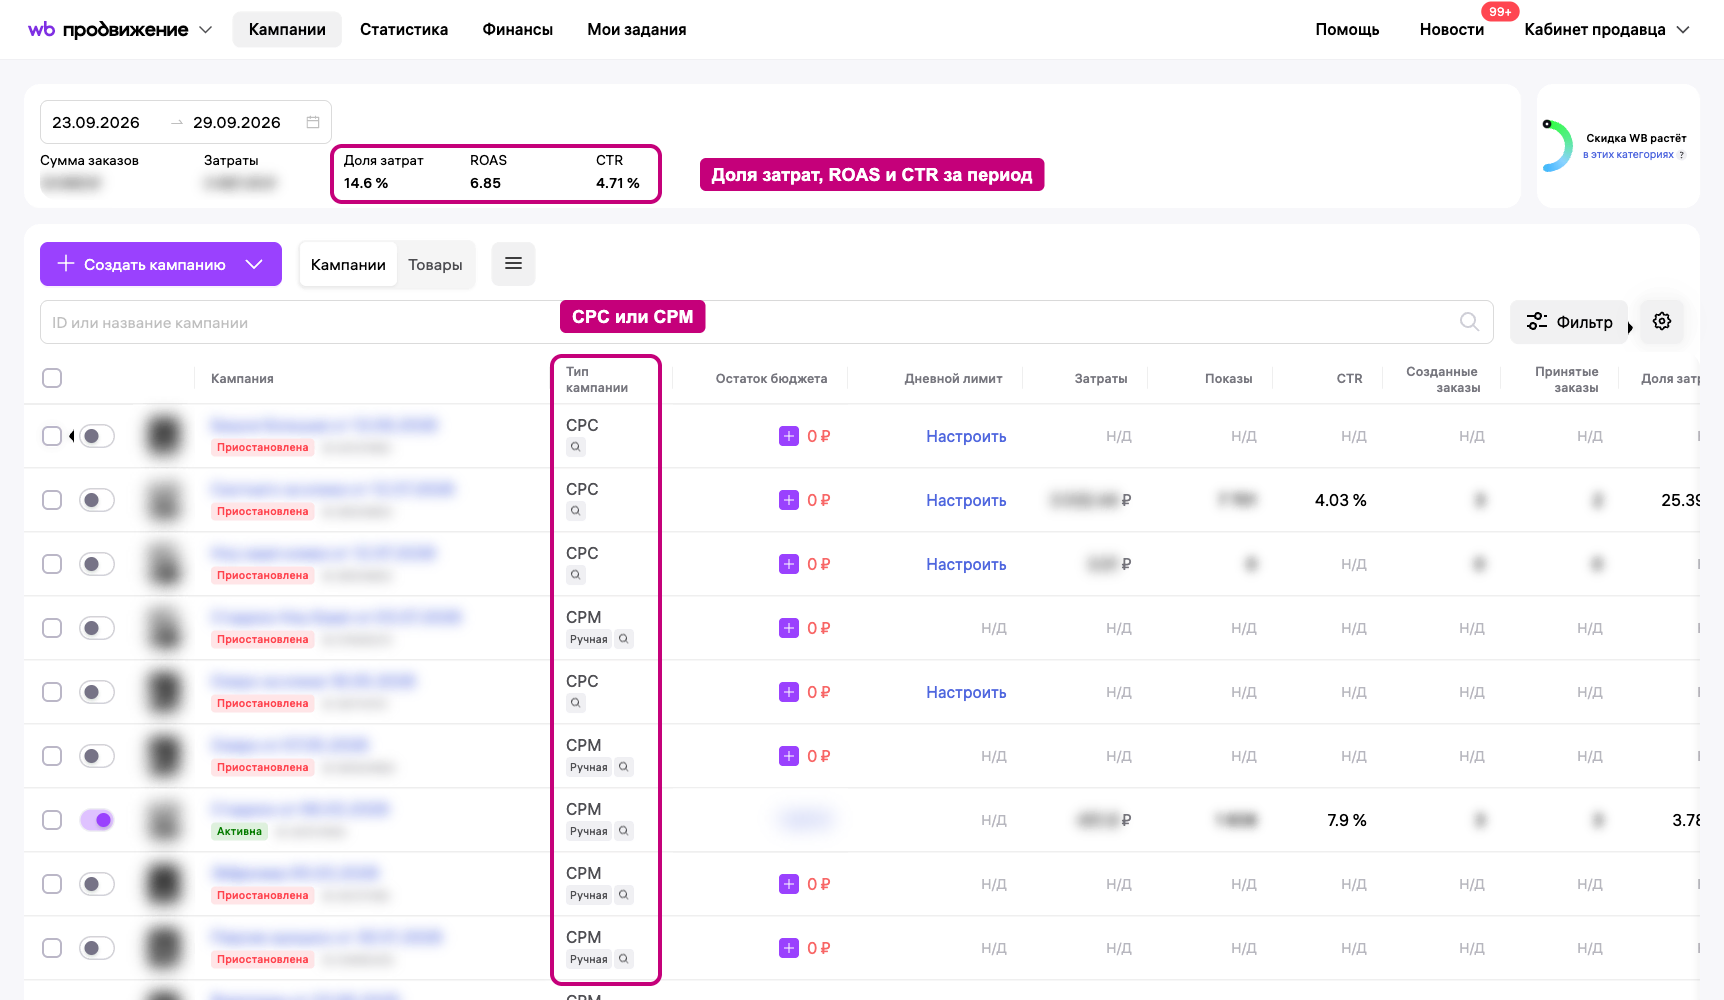This screenshot has height=1000, width=1724.
Task: Click Настроить in first campaign row
Action: [x=966, y=436]
